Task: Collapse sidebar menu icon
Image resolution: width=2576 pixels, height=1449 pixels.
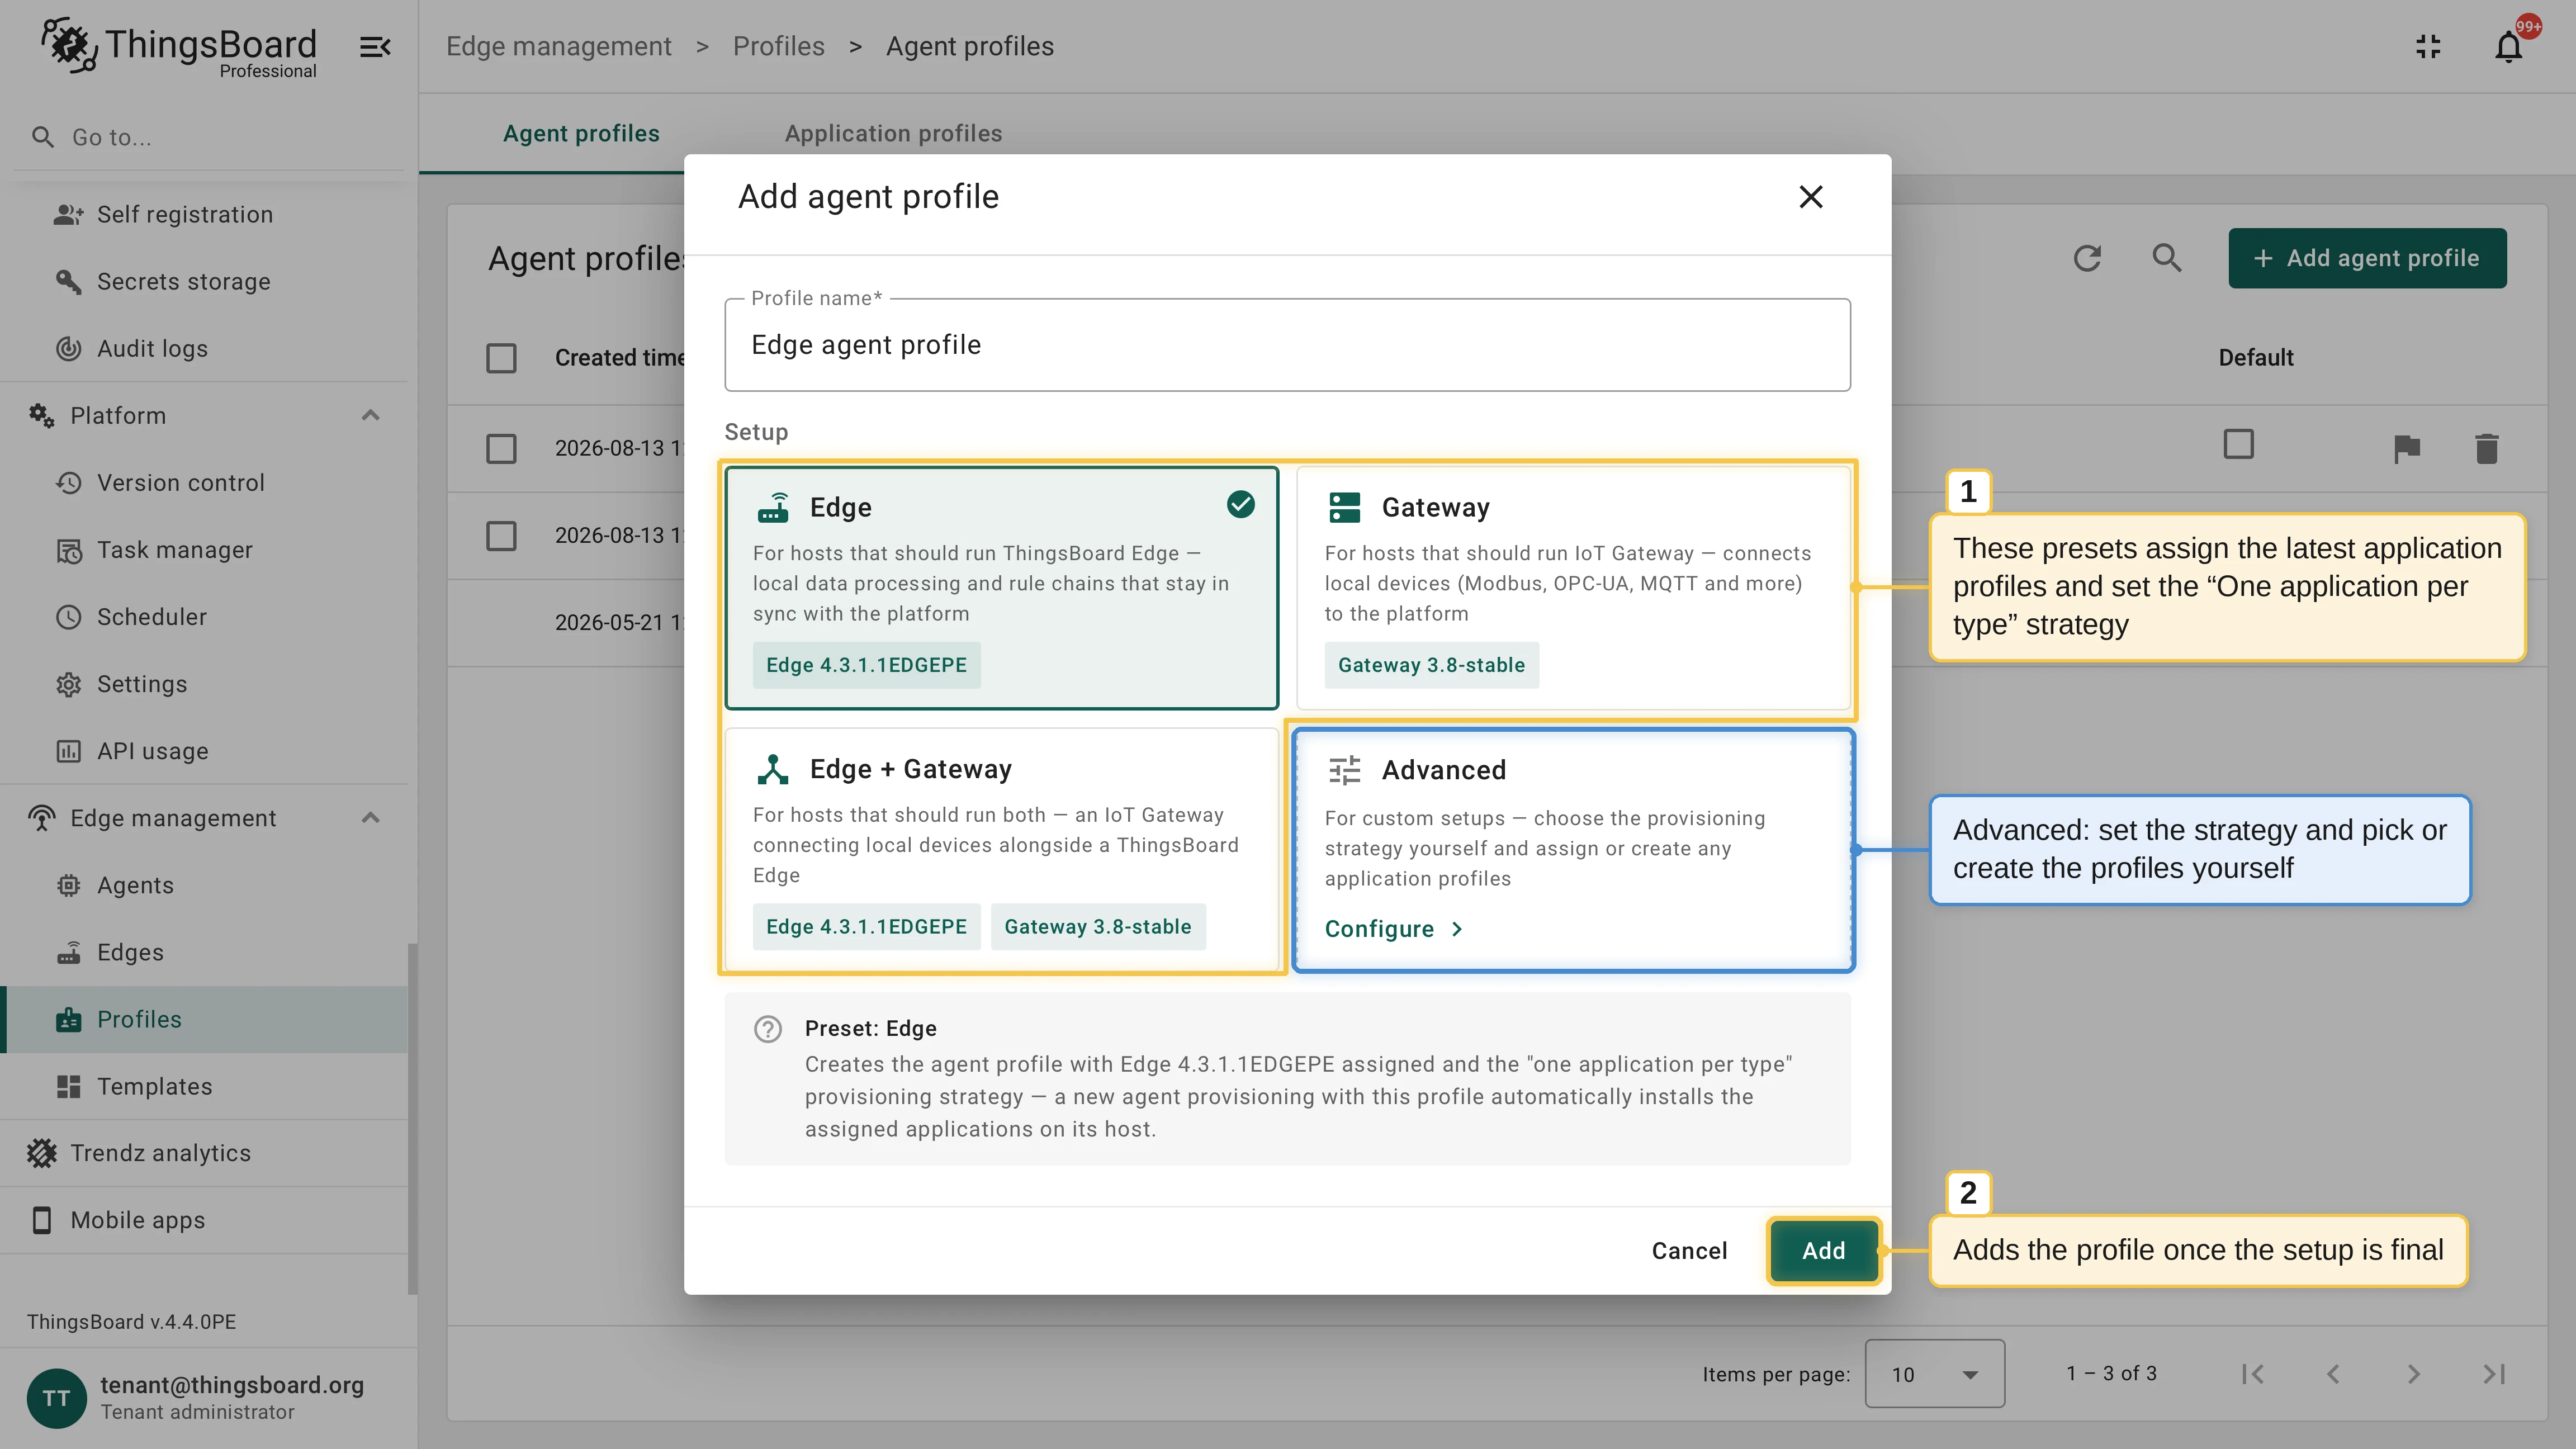Action: [x=375, y=47]
